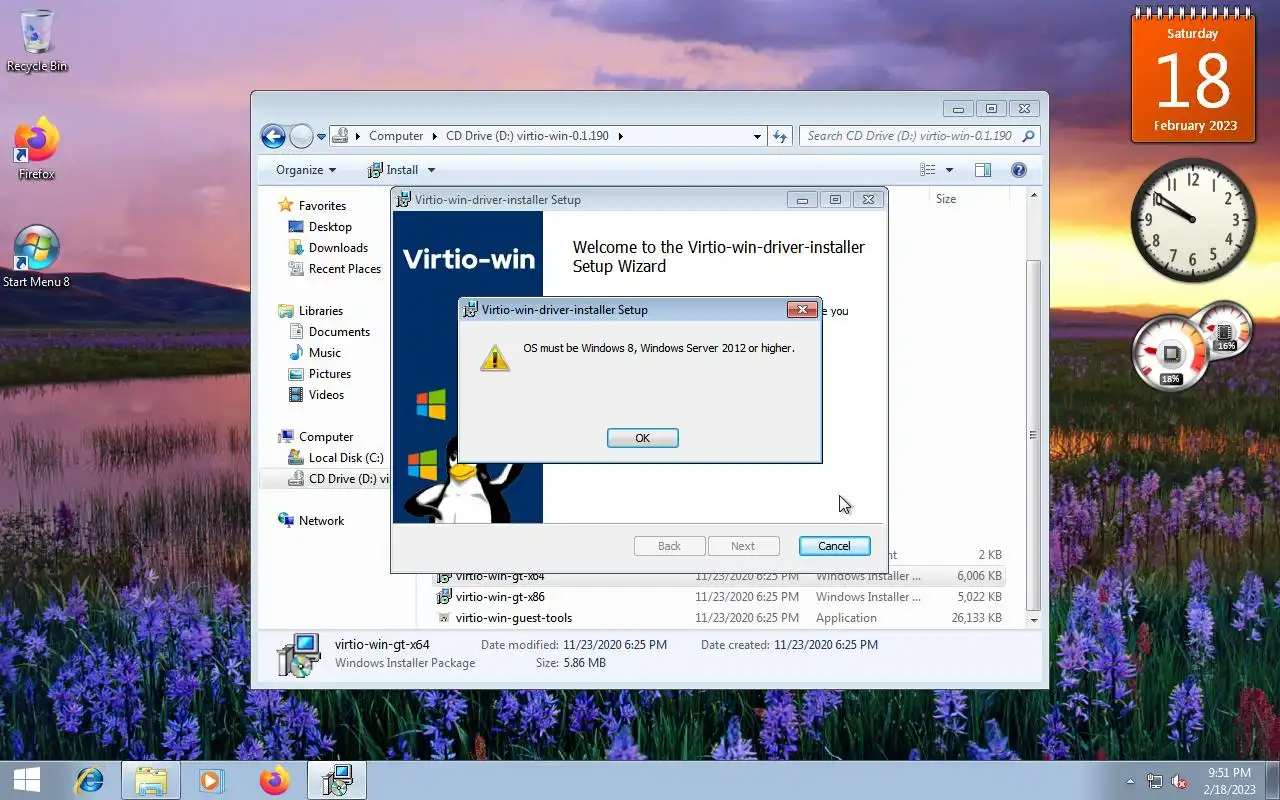This screenshot has height=800, width=1280.
Task: Click the calendar gadget showing 18
Action: coord(1193,76)
